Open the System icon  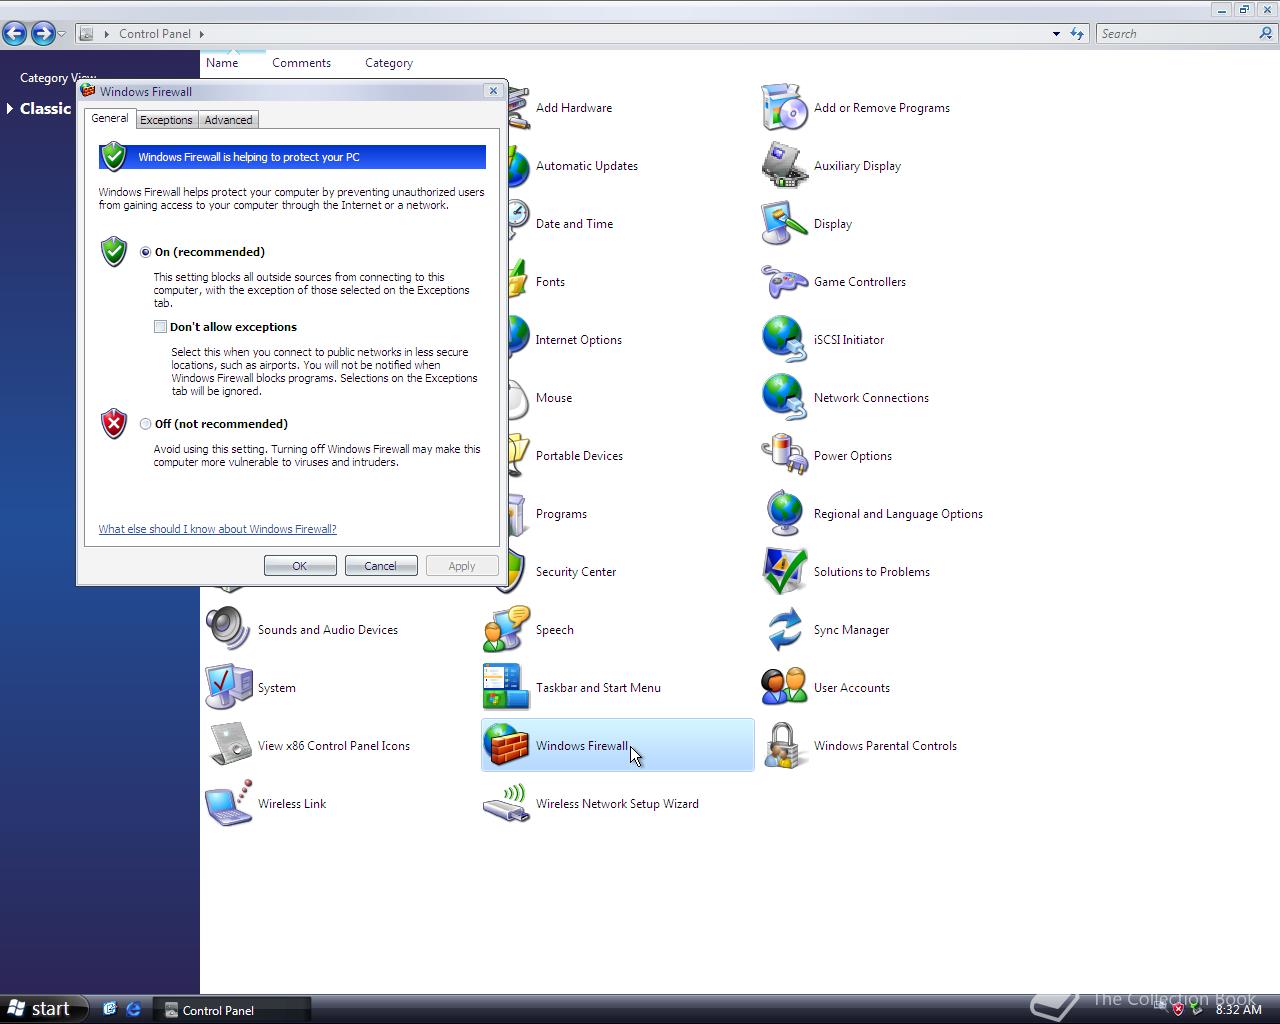point(228,687)
